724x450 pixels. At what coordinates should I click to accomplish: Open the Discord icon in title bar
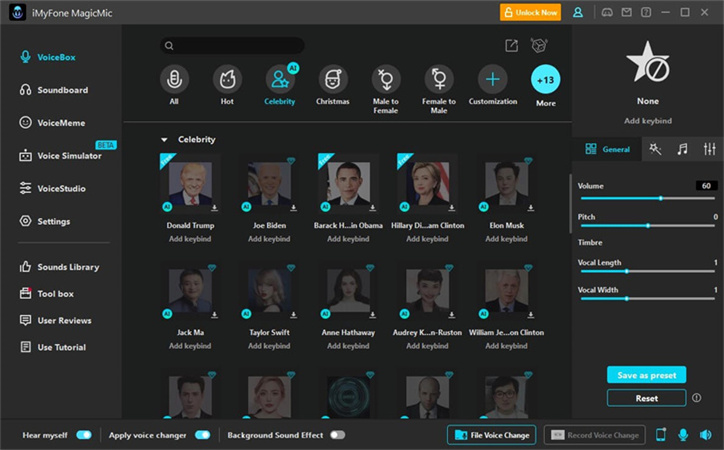pyautogui.click(x=607, y=12)
